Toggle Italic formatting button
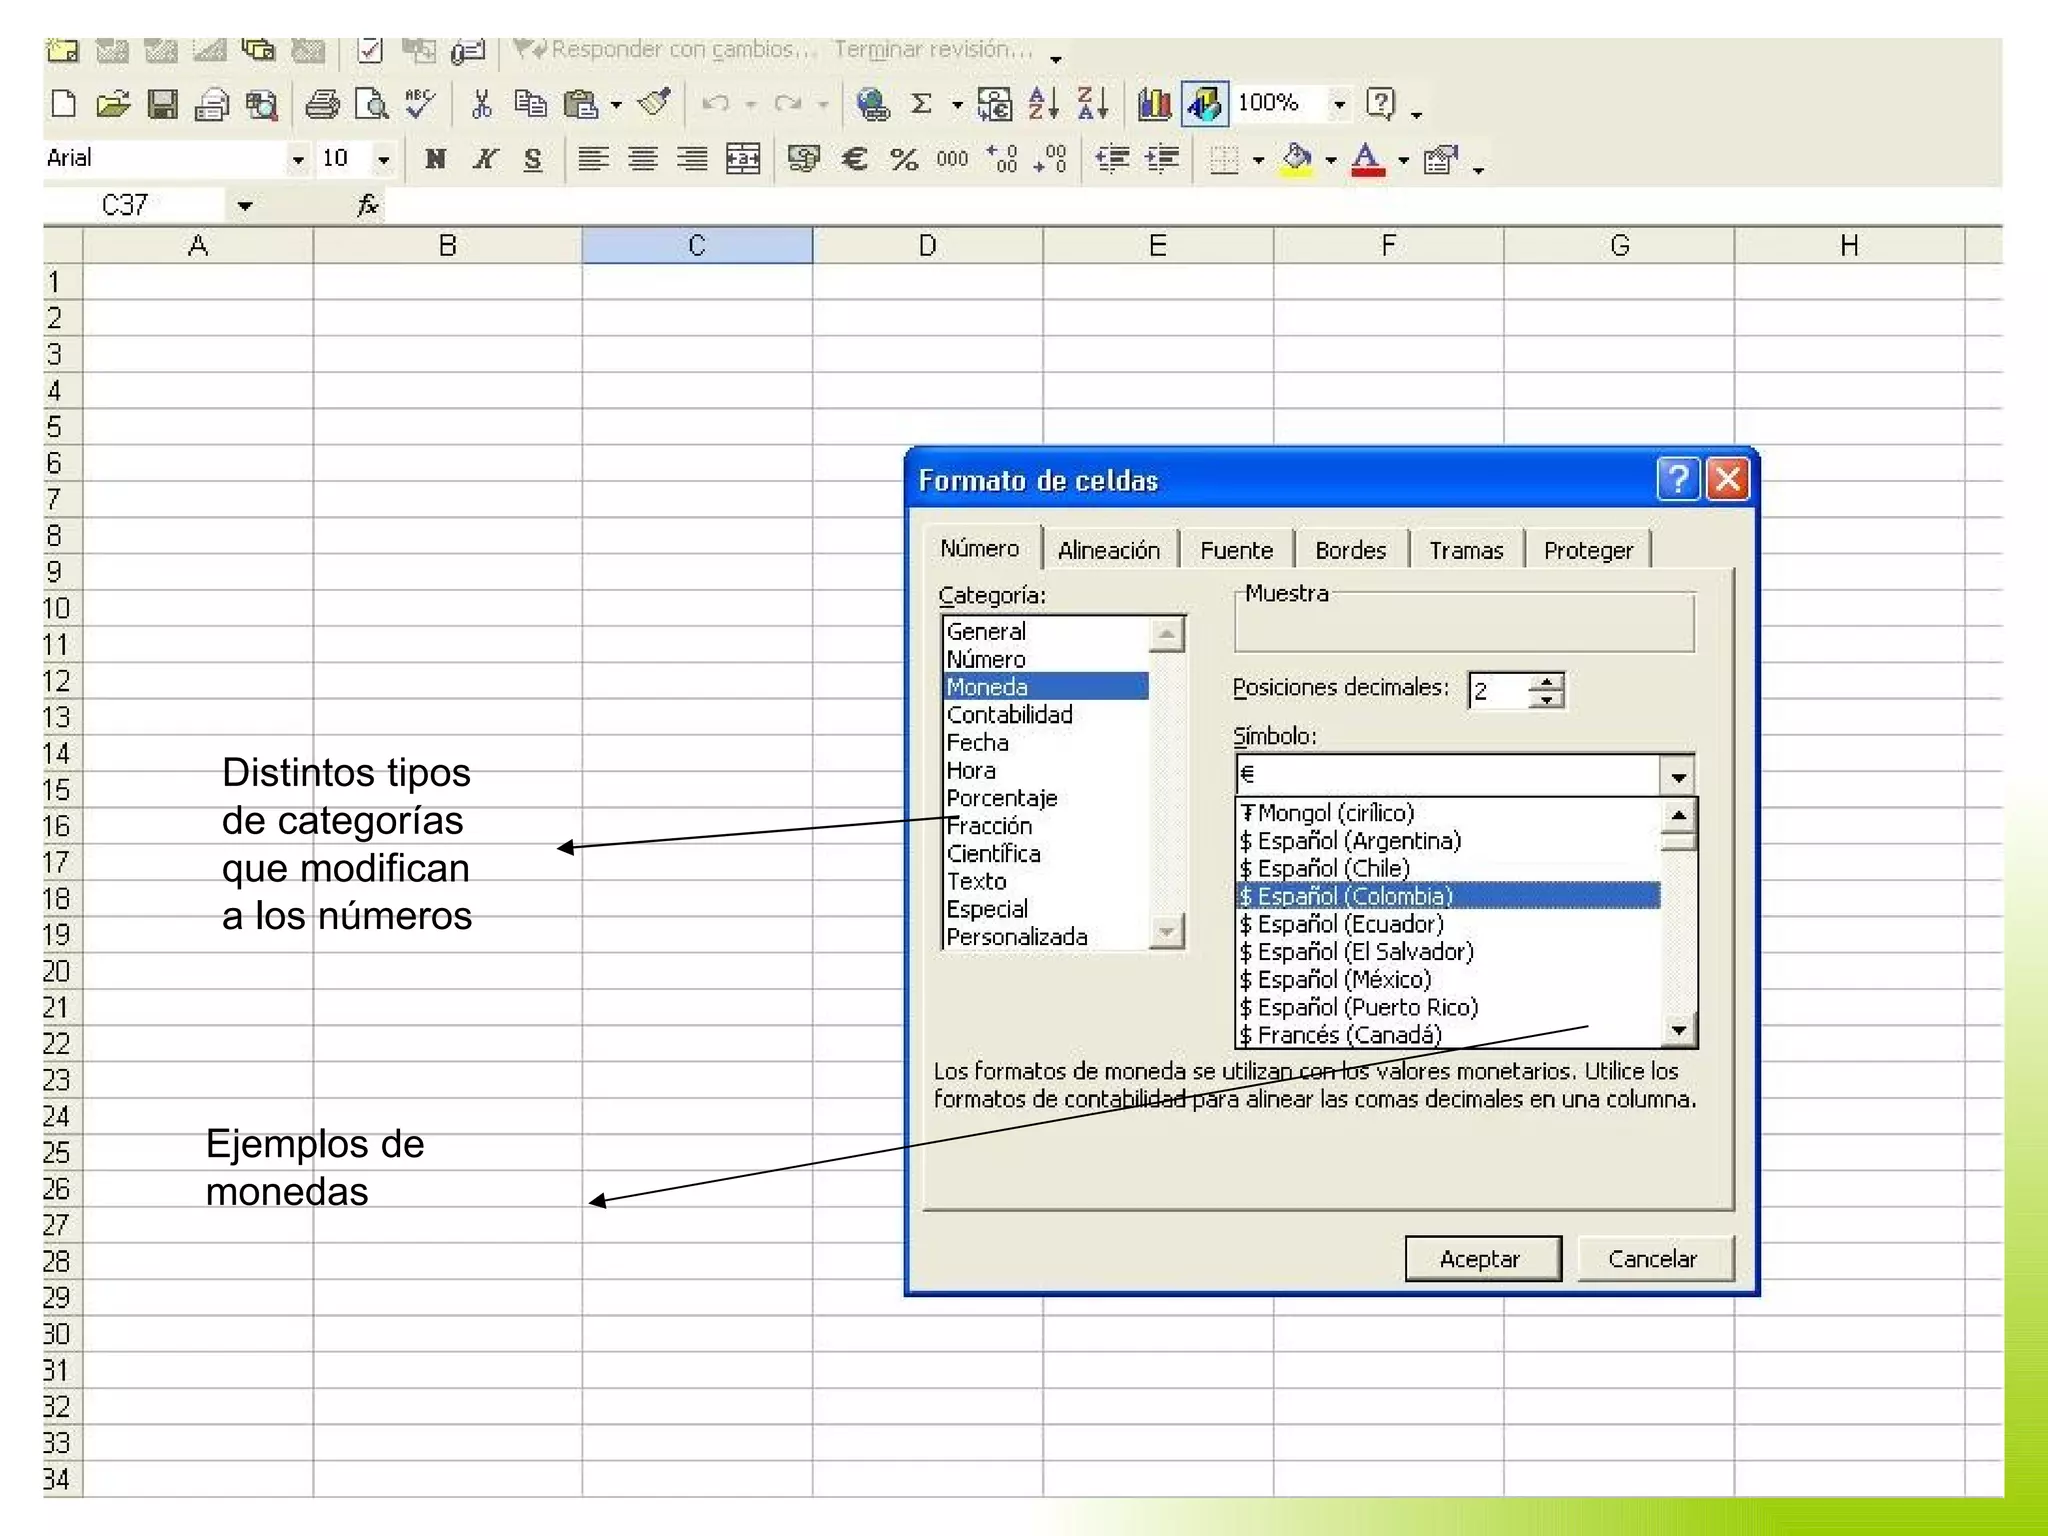This screenshot has height=1536, width=2048. point(485,159)
